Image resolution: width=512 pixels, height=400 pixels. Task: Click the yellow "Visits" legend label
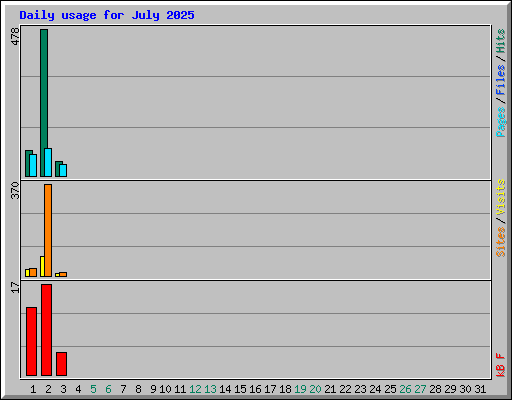501,197
